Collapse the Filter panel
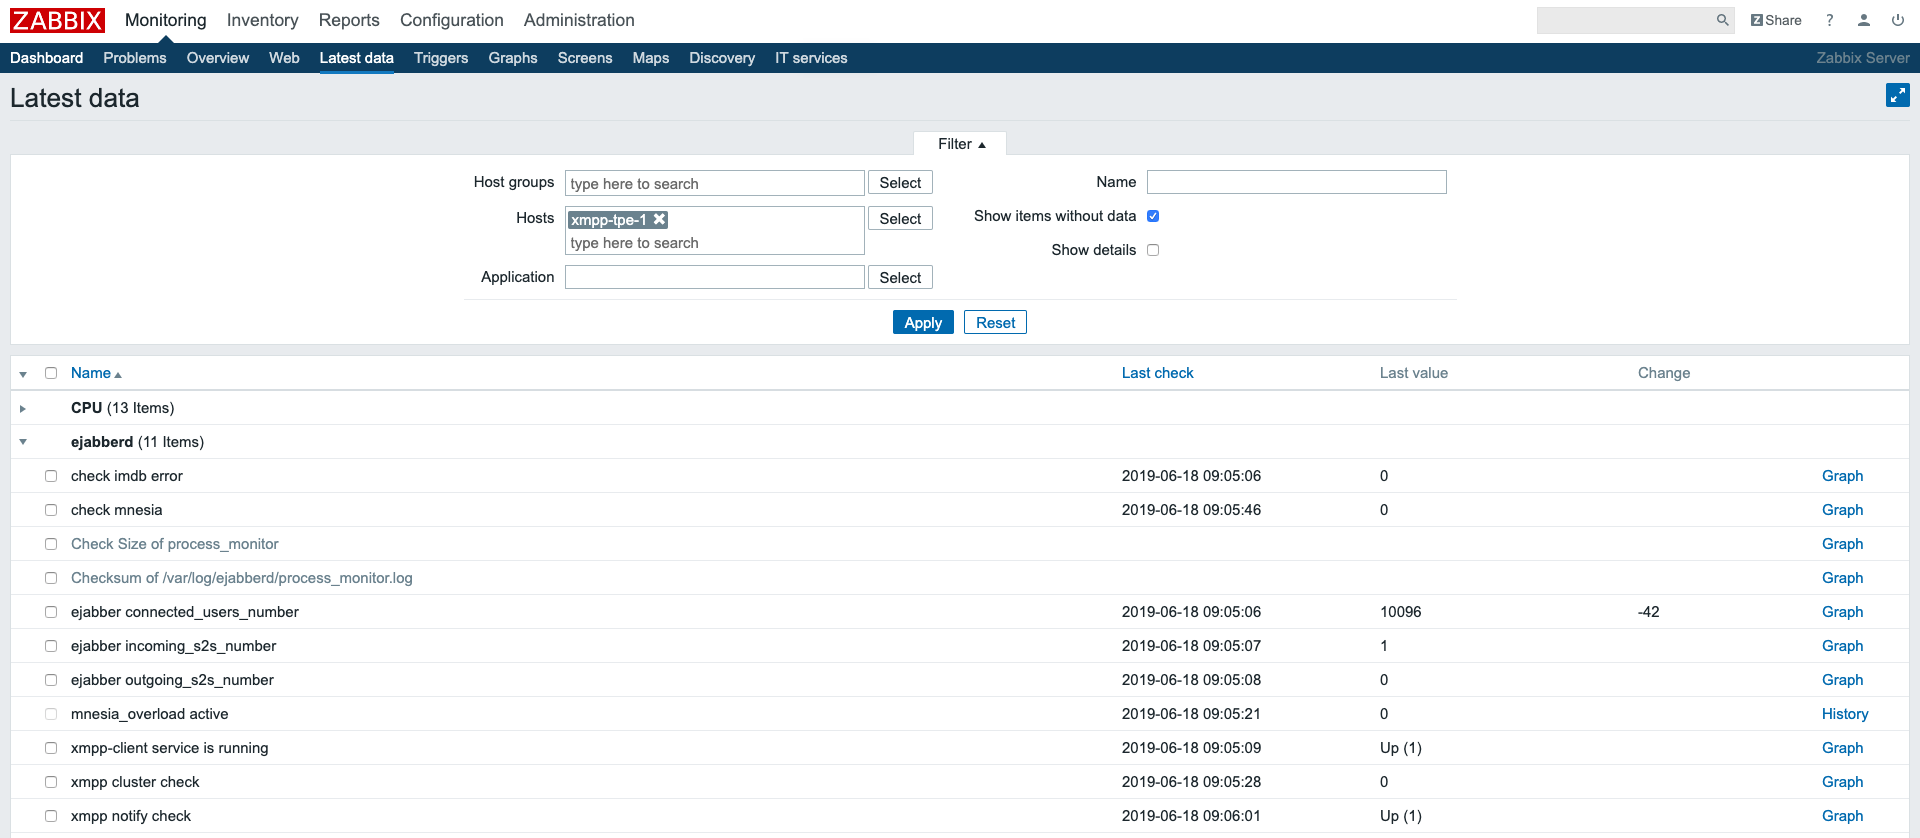 960,144
